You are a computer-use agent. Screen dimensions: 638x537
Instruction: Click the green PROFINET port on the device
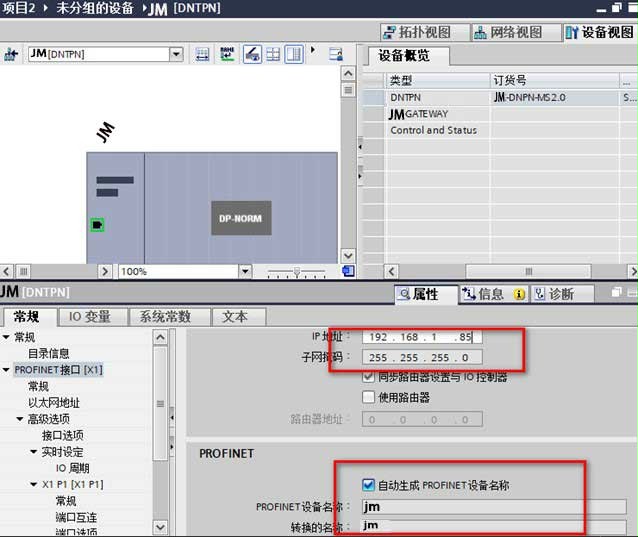point(97,225)
